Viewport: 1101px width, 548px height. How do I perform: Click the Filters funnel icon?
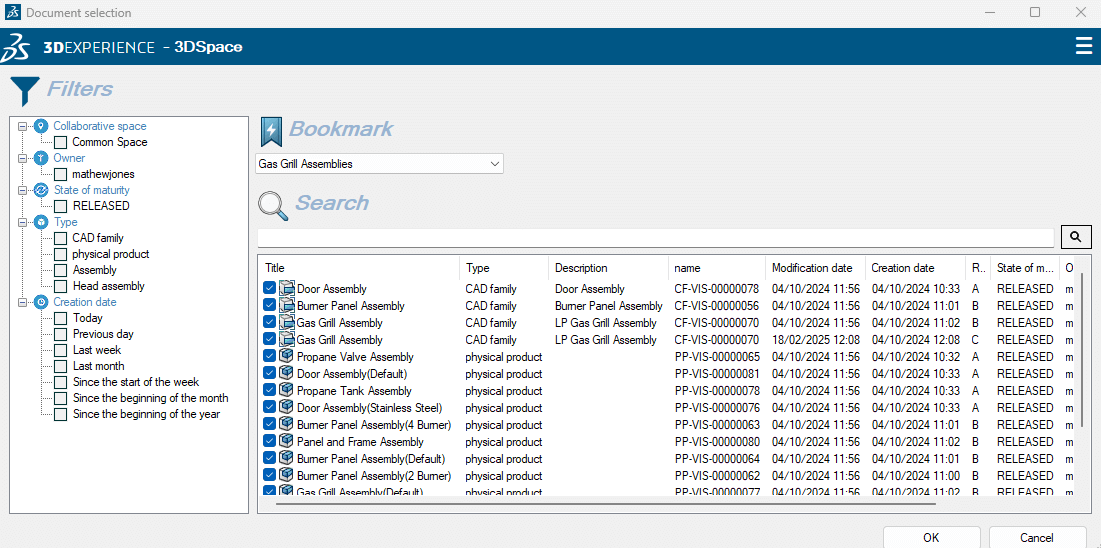25,91
